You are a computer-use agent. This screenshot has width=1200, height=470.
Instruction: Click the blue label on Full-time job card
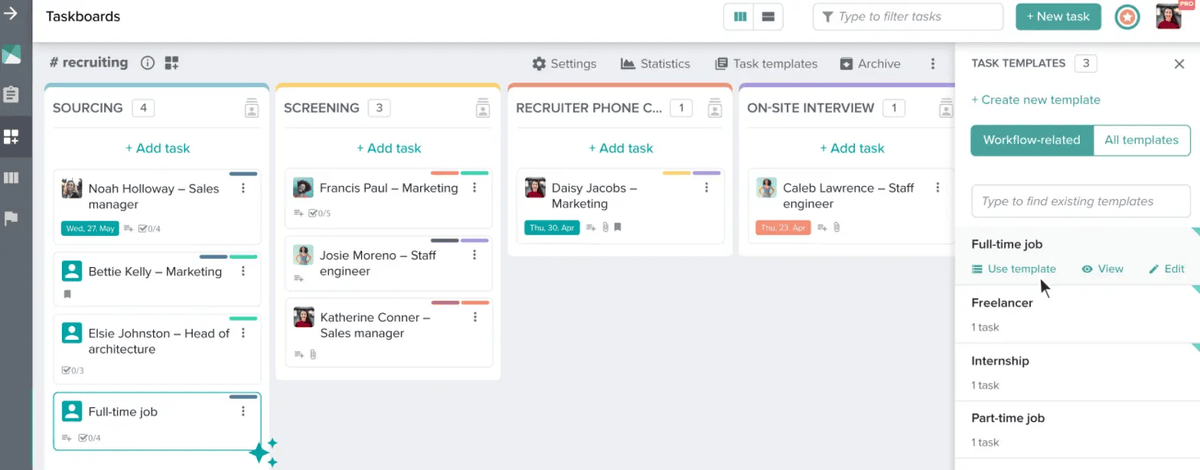[243, 397]
